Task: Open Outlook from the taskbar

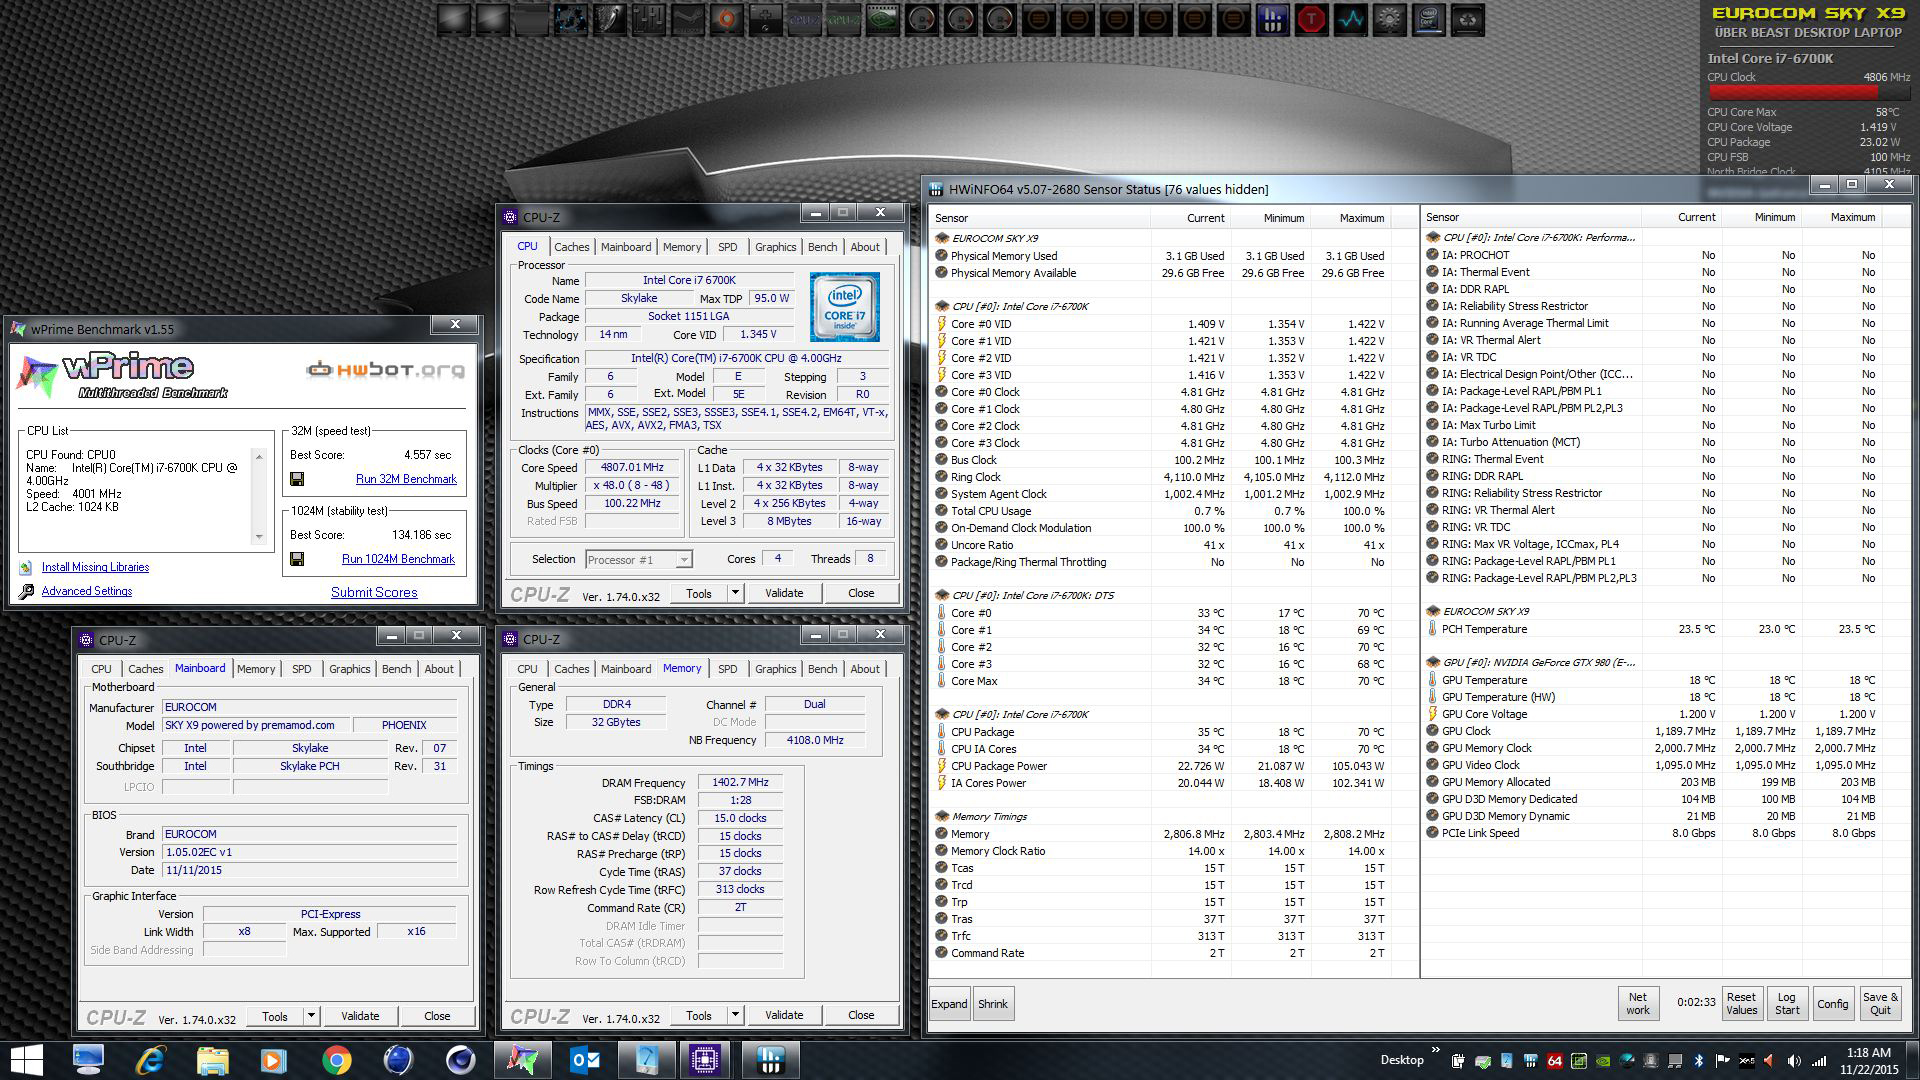Action: pyautogui.click(x=584, y=1059)
